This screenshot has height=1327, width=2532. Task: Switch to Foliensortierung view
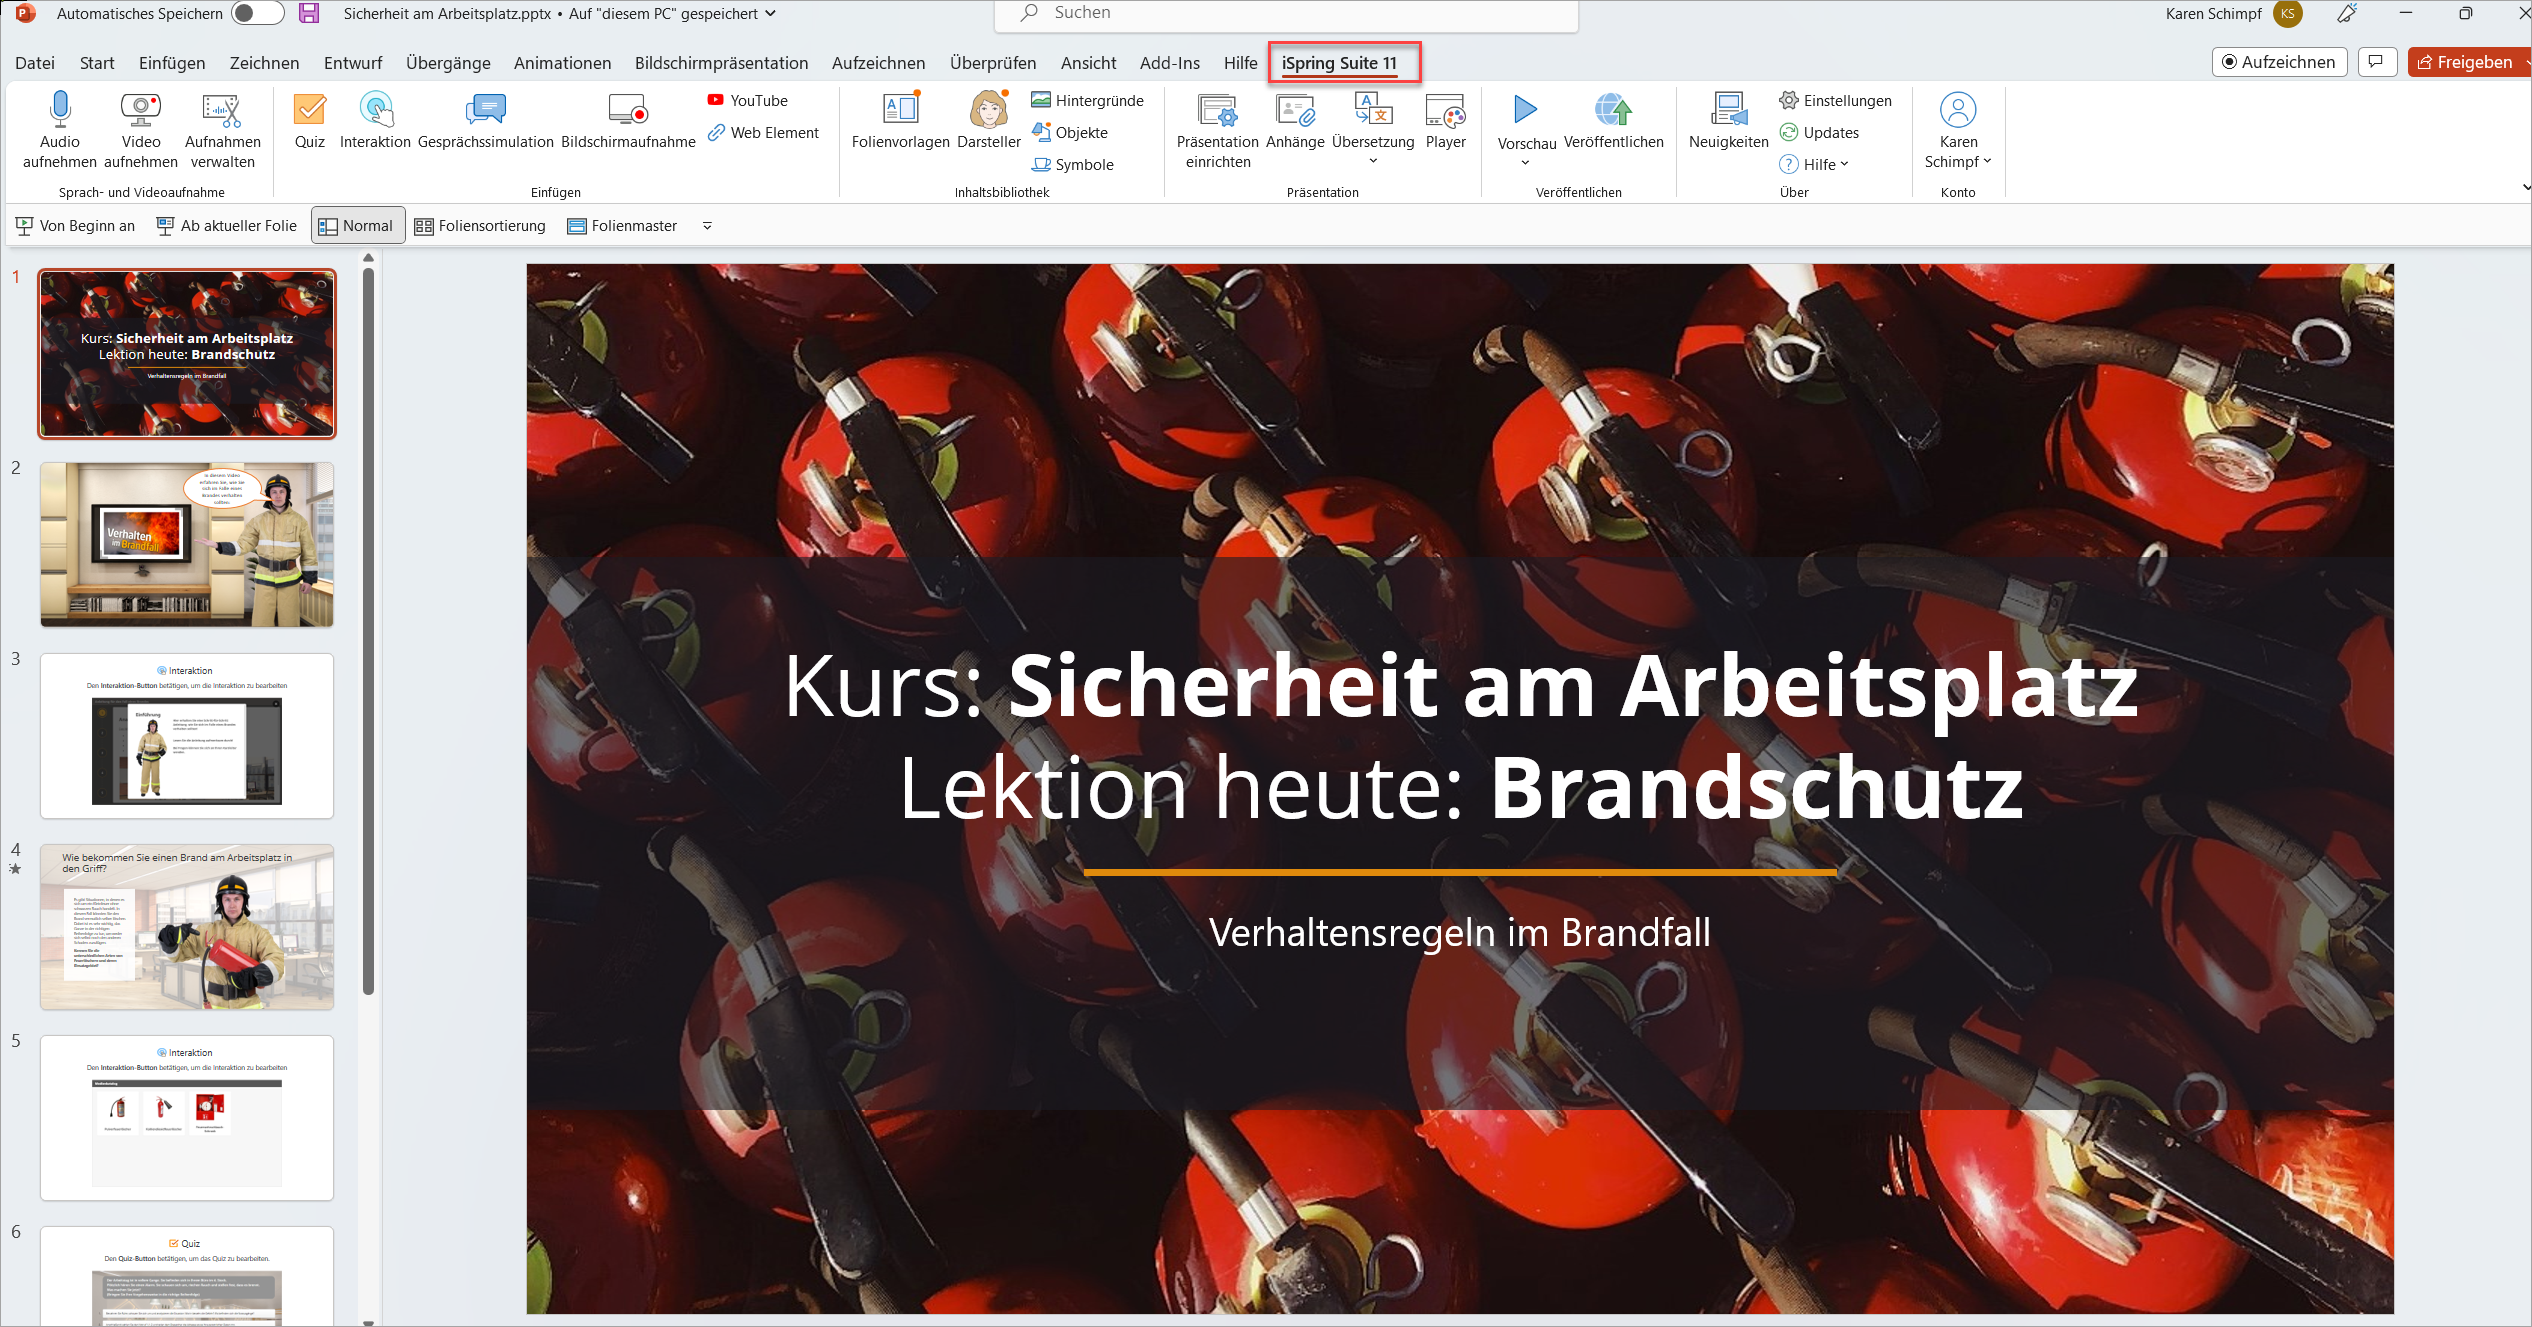click(x=480, y=226)
